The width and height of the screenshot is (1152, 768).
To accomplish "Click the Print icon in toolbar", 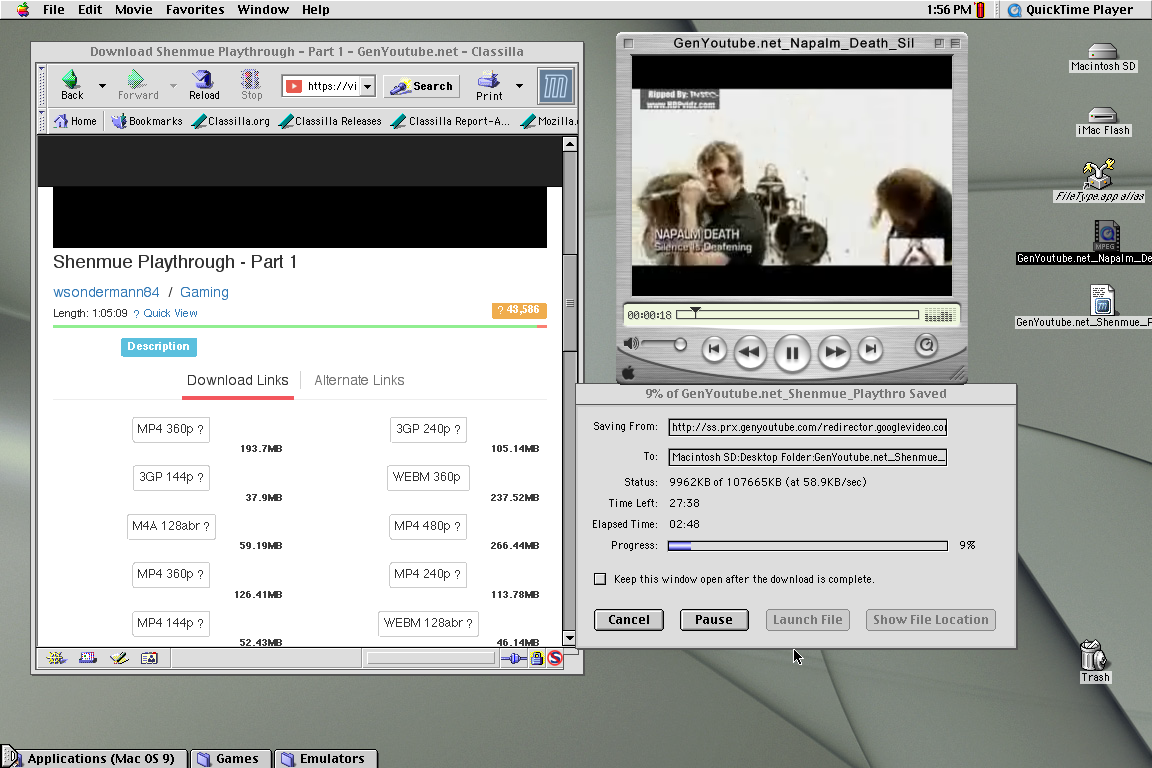I will point(489,85).
